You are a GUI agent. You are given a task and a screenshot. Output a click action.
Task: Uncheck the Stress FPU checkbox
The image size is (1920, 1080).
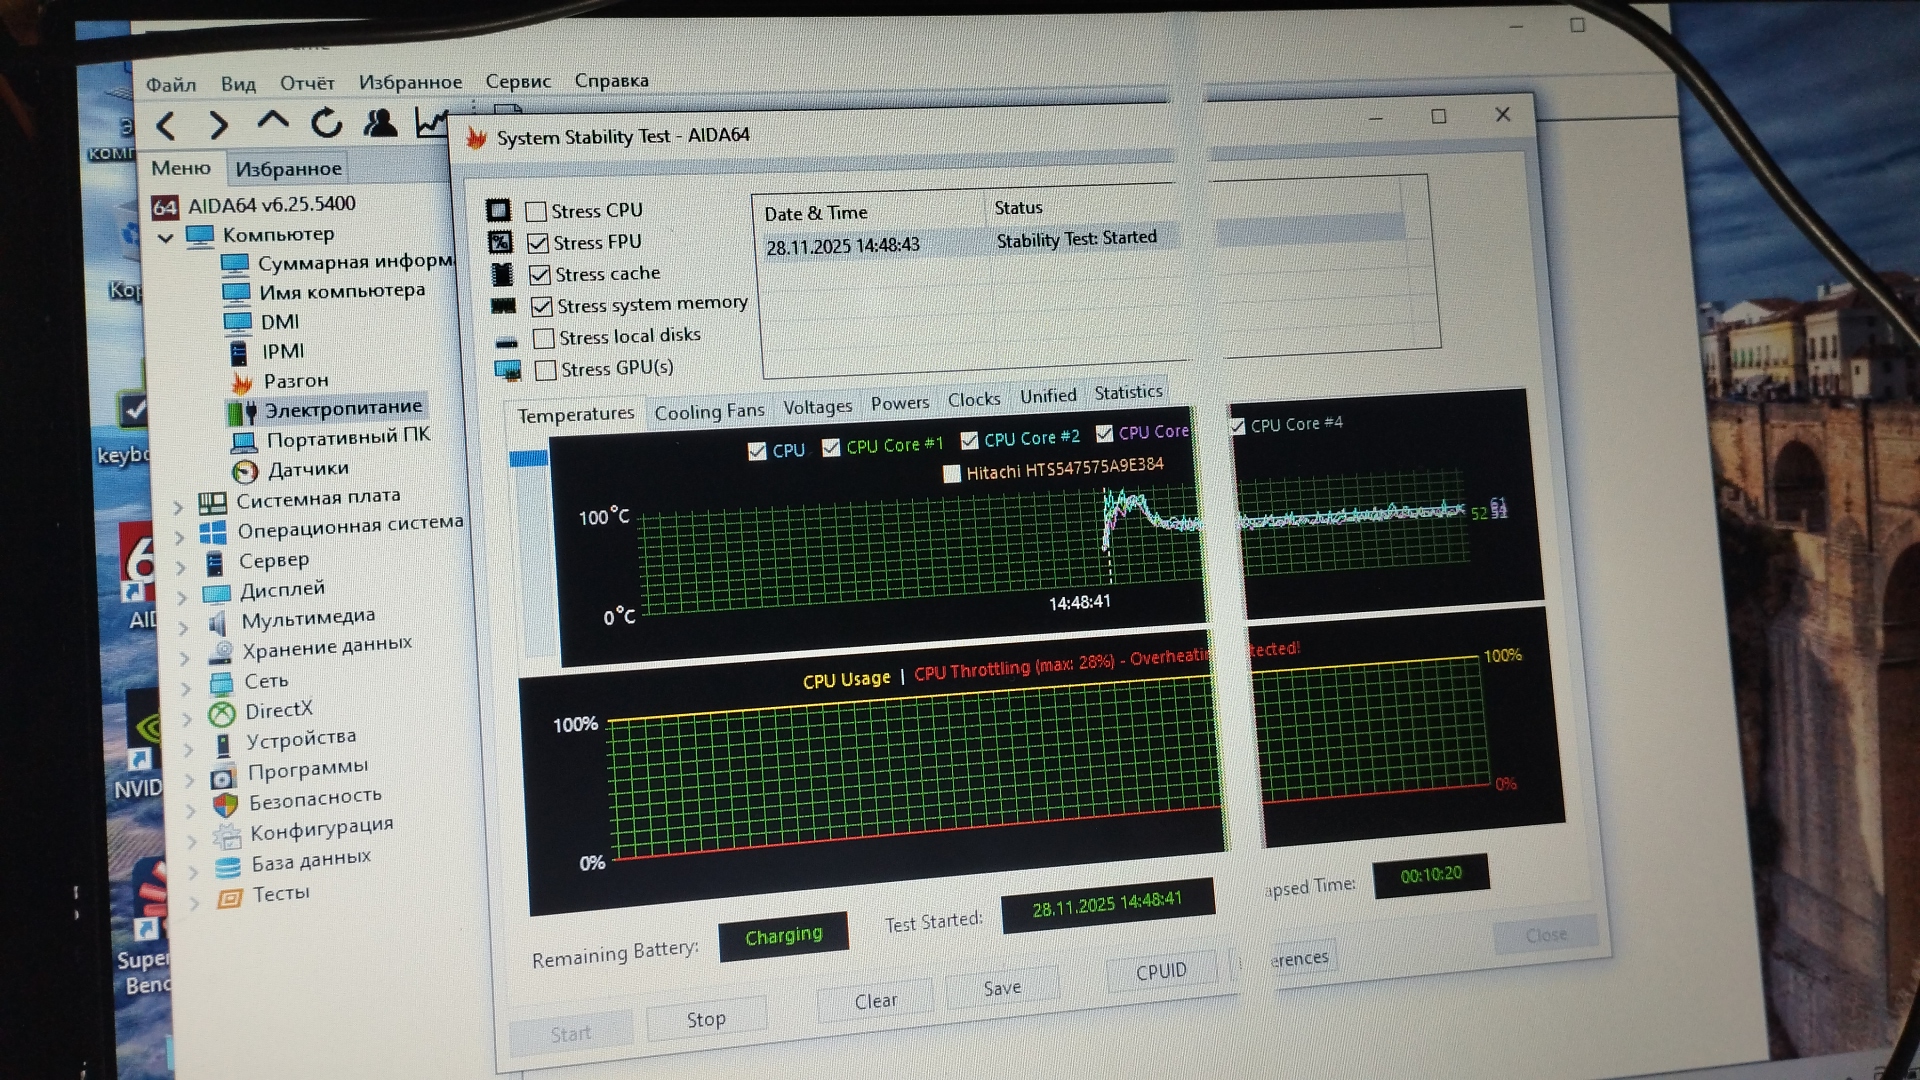click(x=538, y=243)
